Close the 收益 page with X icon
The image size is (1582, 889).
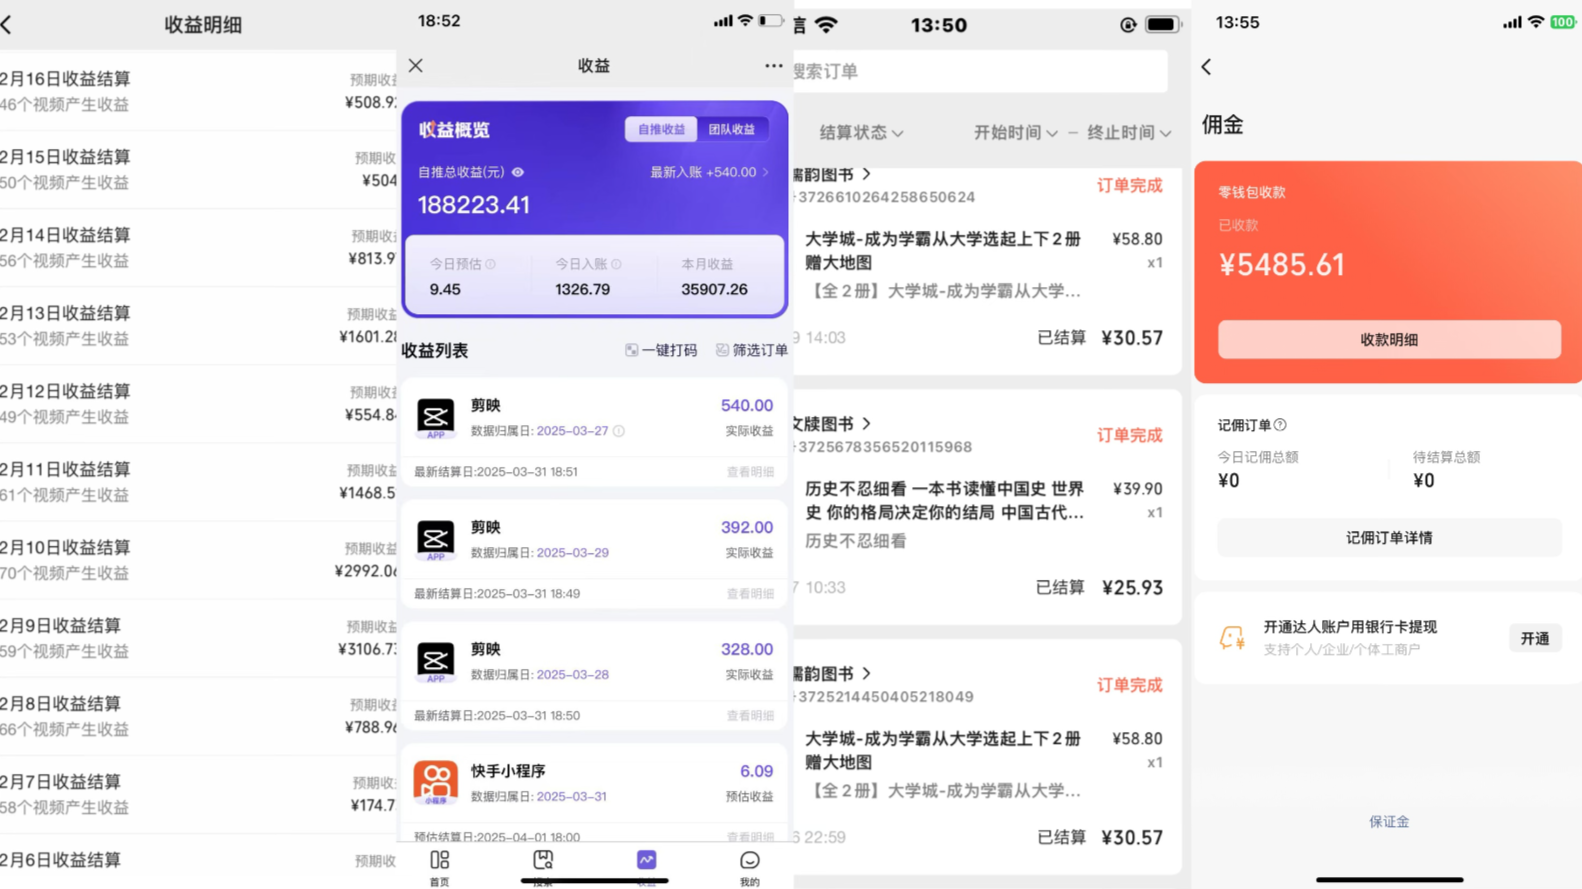point(416,66)
